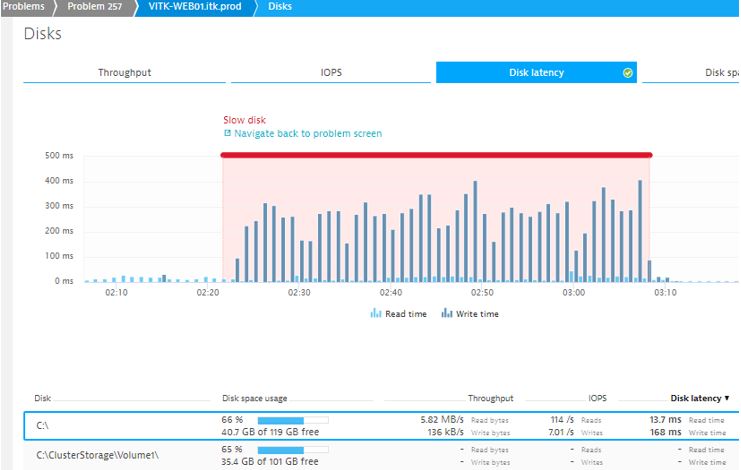Click the red Slow disk event bar
This screenshot has width=741, height=470.
[436, 155]
